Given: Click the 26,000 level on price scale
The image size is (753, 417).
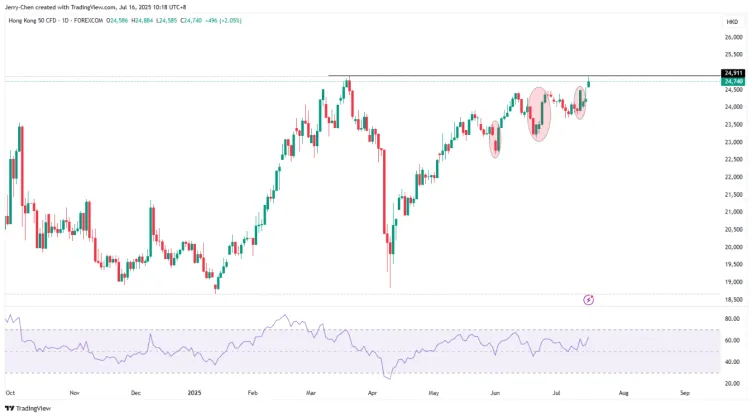Looking at the screenshot, I should [732, 37].
